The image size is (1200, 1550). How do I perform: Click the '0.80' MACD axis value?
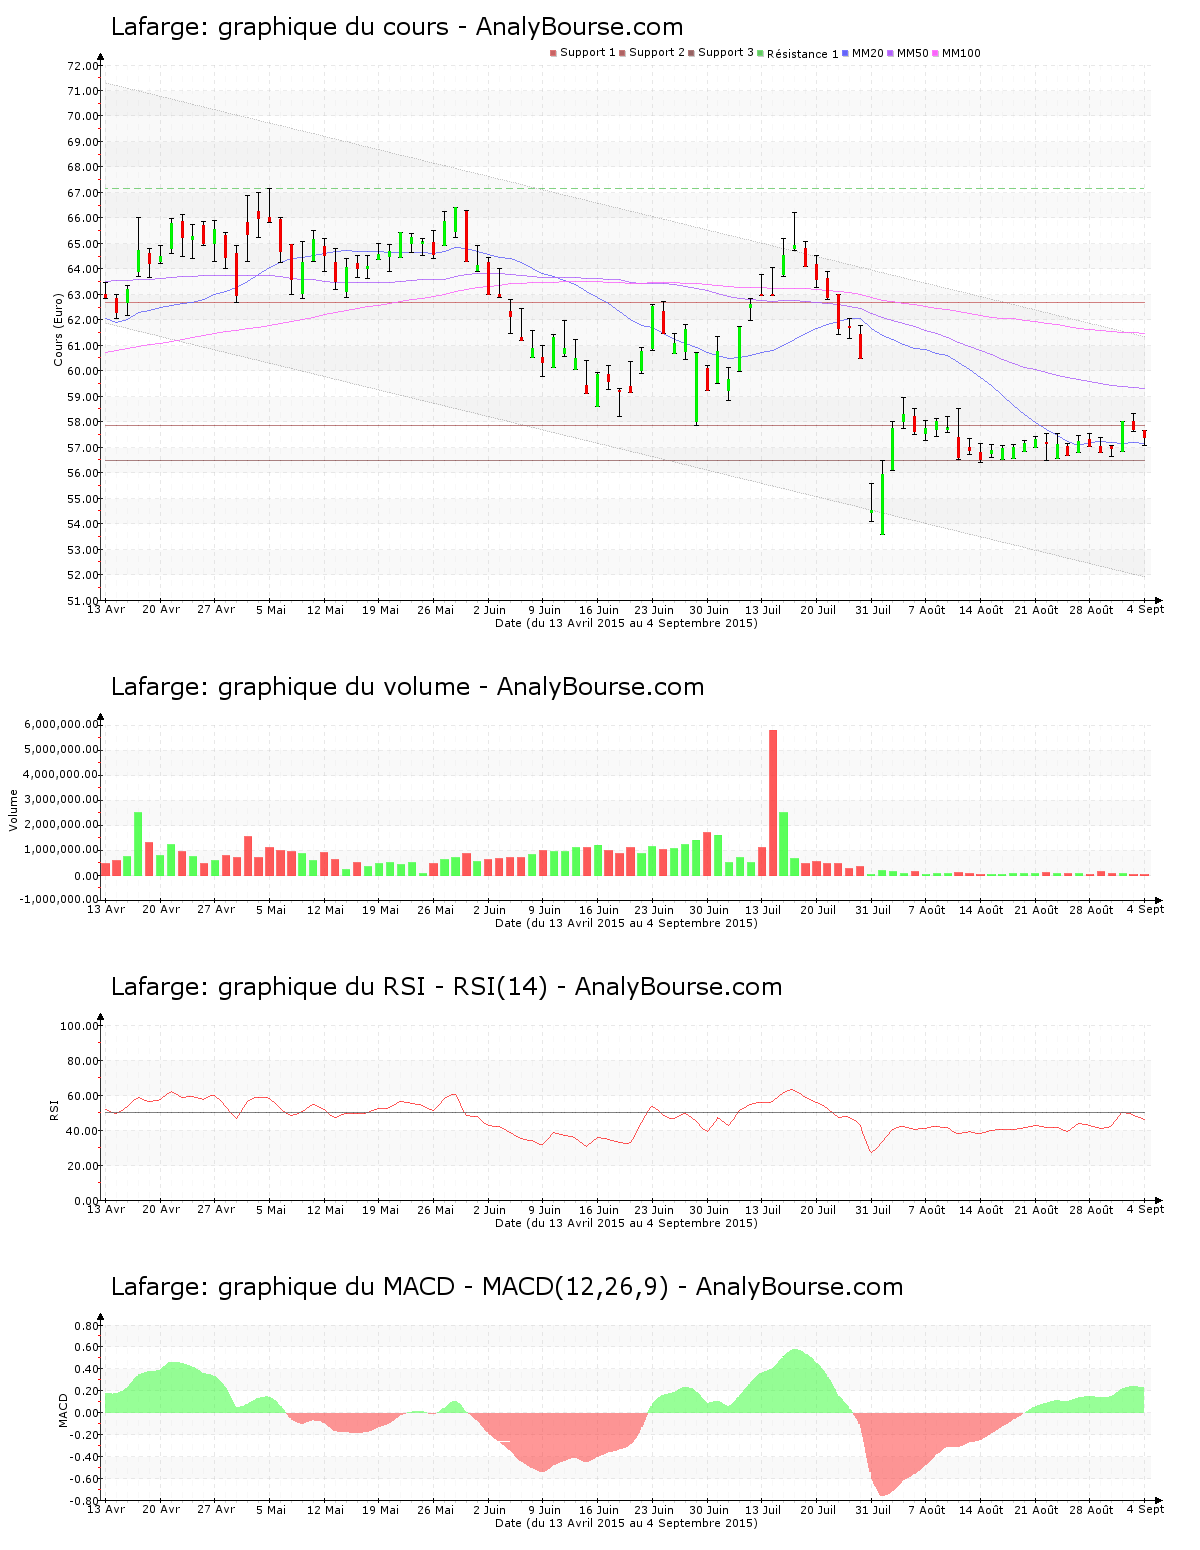pos(87,1326)
